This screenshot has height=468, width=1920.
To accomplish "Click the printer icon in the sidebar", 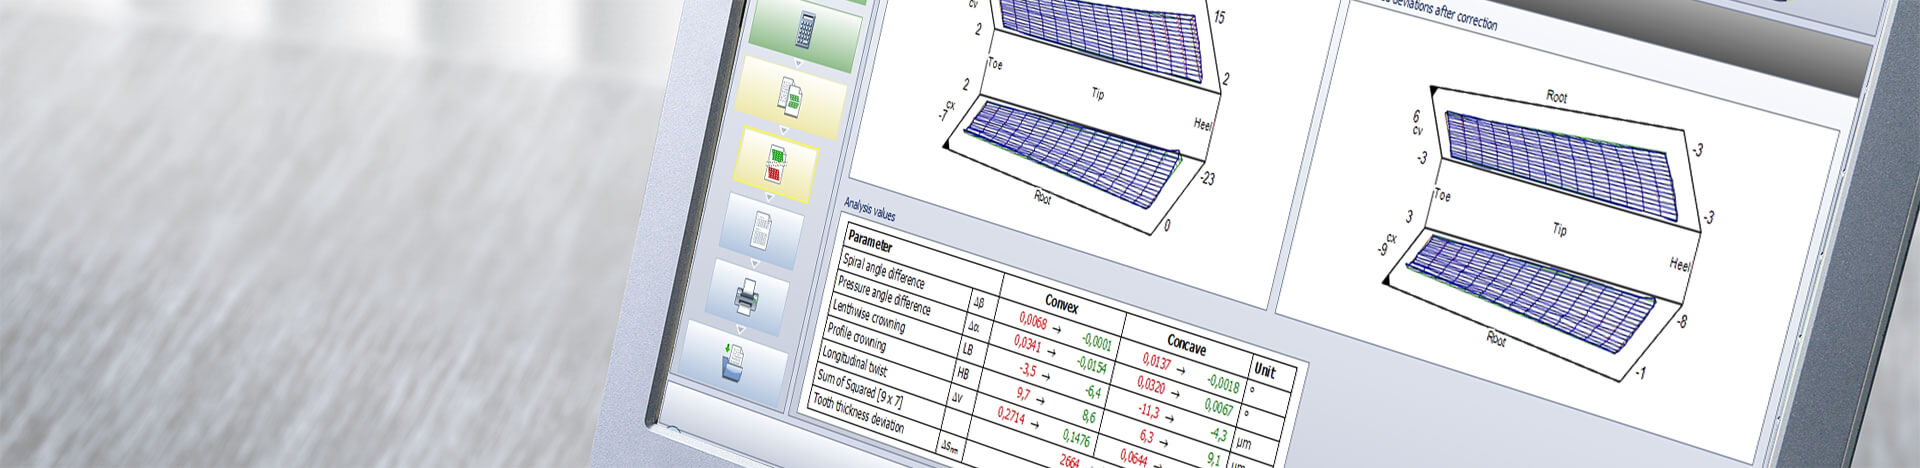I will coord(746,296).
